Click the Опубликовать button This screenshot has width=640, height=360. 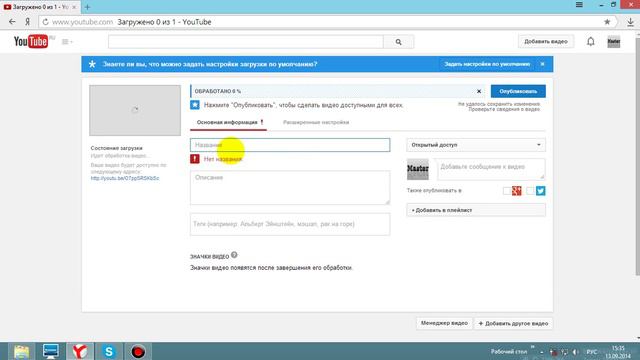pyautogui.click(x=518, y=91)
